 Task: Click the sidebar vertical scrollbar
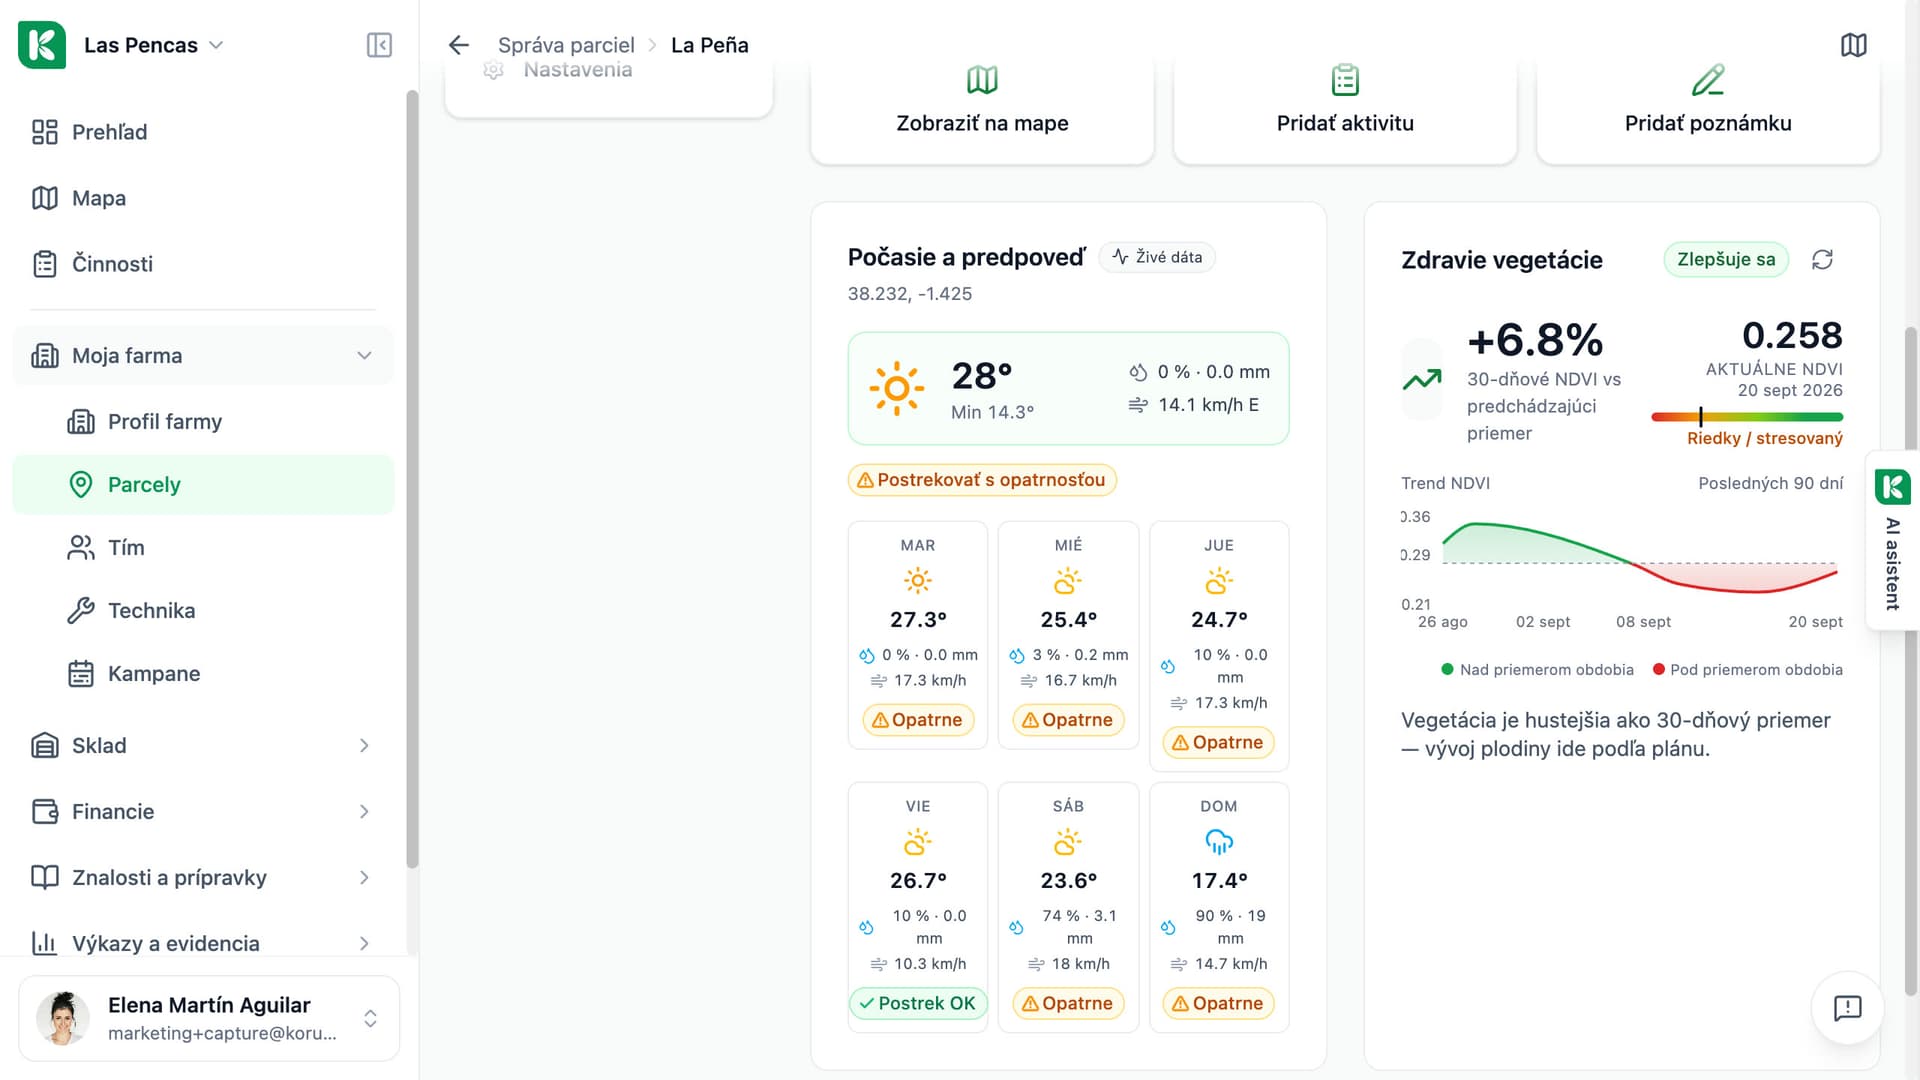pos(412,480)
